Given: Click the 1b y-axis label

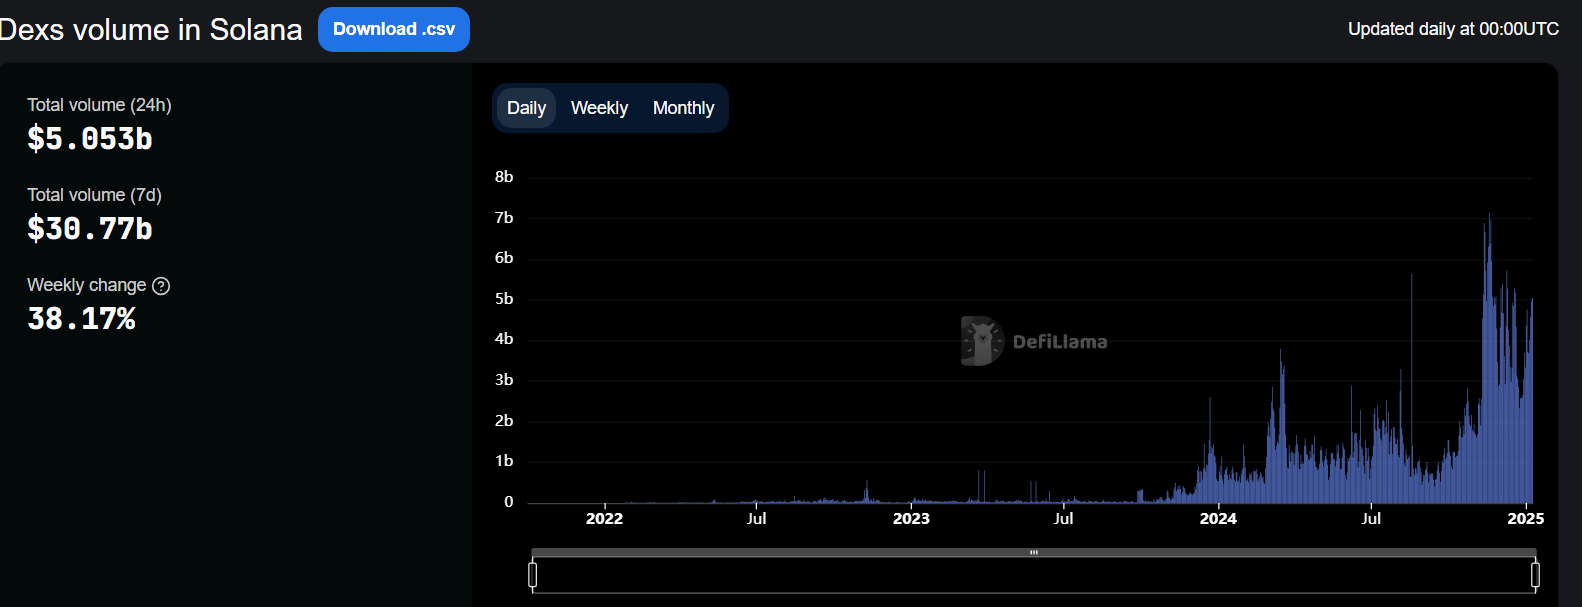Looking at the screenshot, I should (504, 461).
